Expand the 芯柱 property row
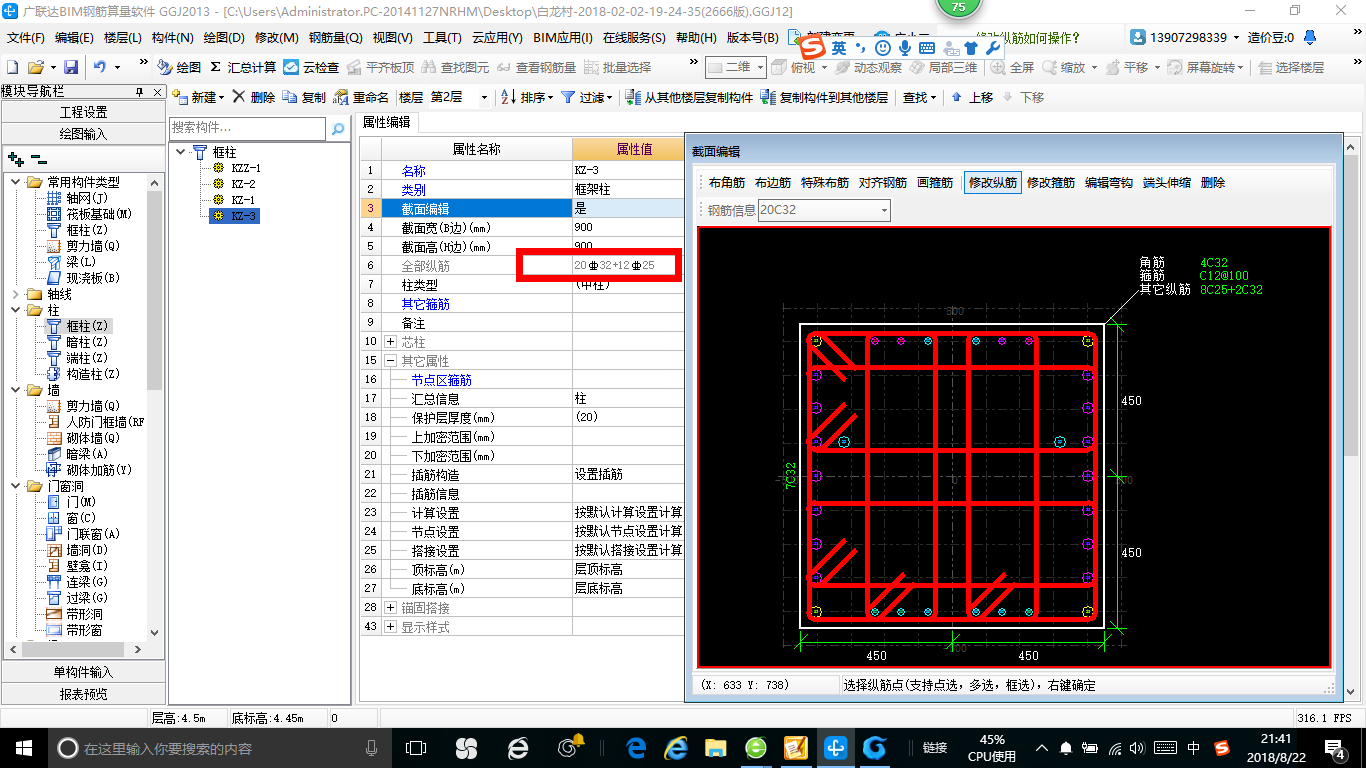The height and width of the screenshot is (768, 1366). (x=390, y=342)
